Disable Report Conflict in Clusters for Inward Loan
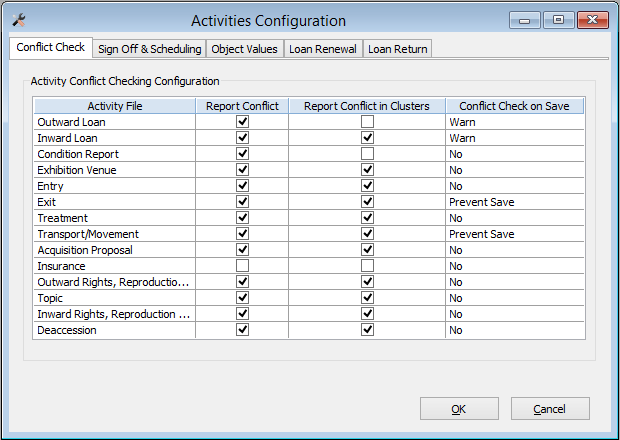The height and width of the screenshot is (440, 620). (x=367, y=138)
